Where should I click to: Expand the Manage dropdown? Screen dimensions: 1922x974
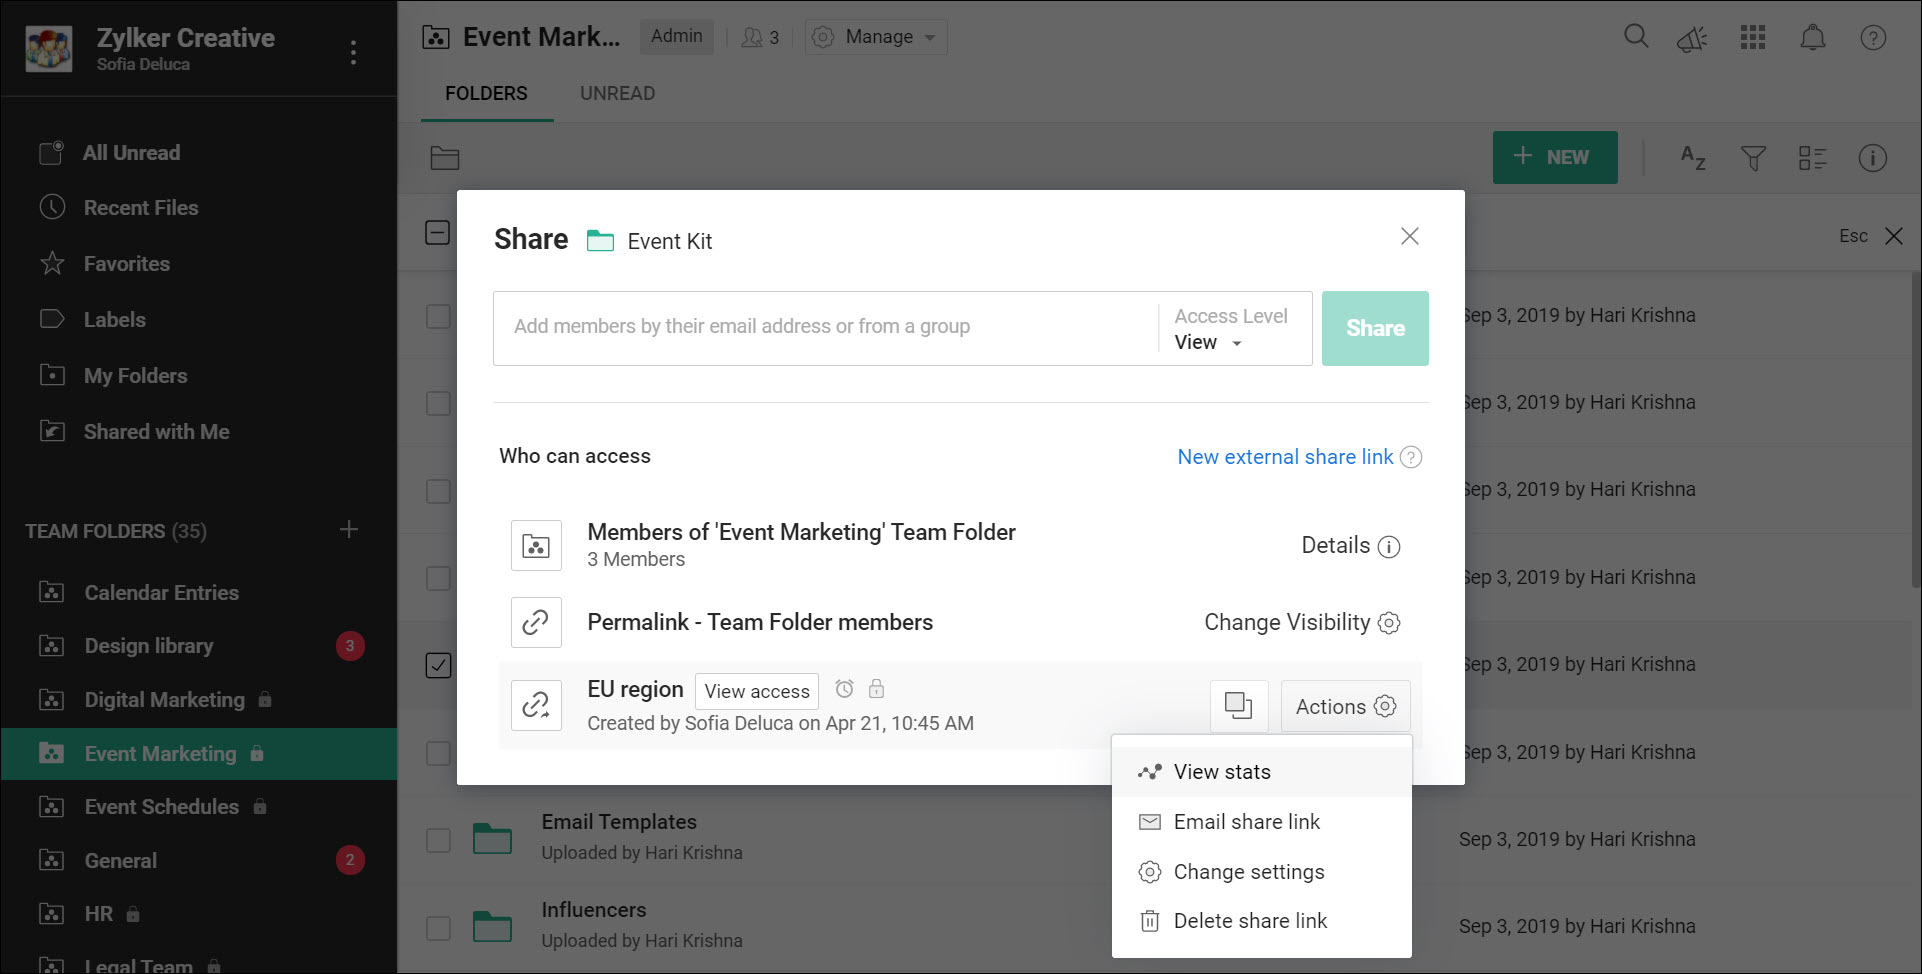point(876,37)
